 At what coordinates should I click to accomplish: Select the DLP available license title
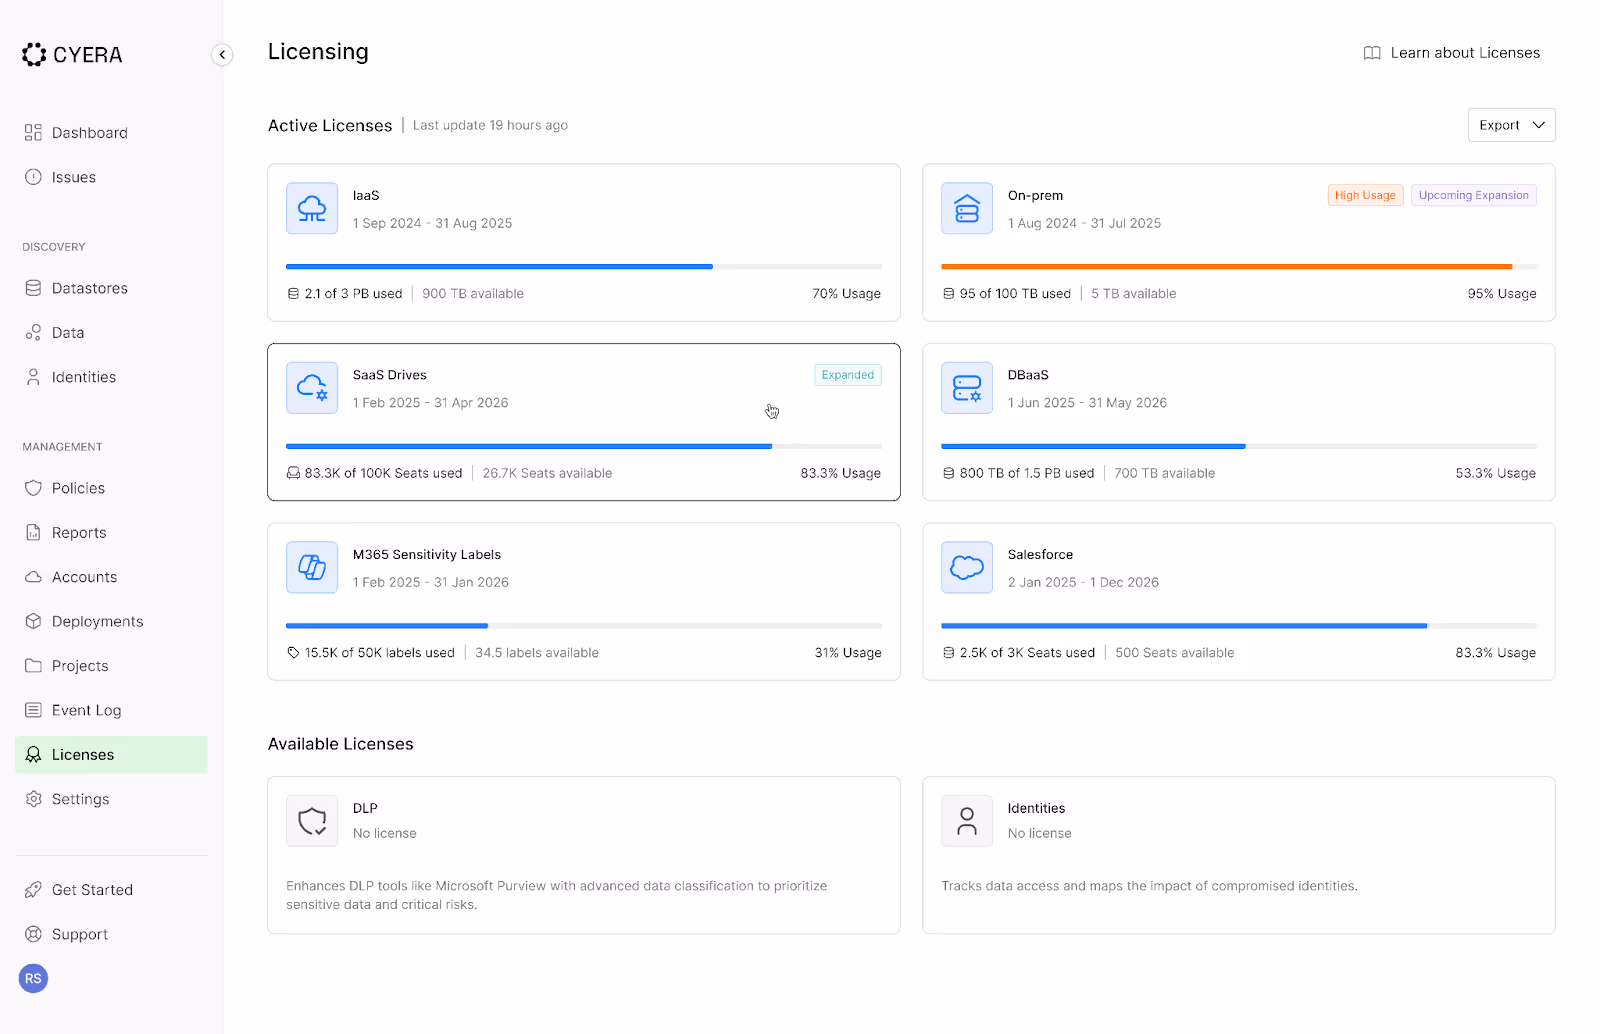365,808
